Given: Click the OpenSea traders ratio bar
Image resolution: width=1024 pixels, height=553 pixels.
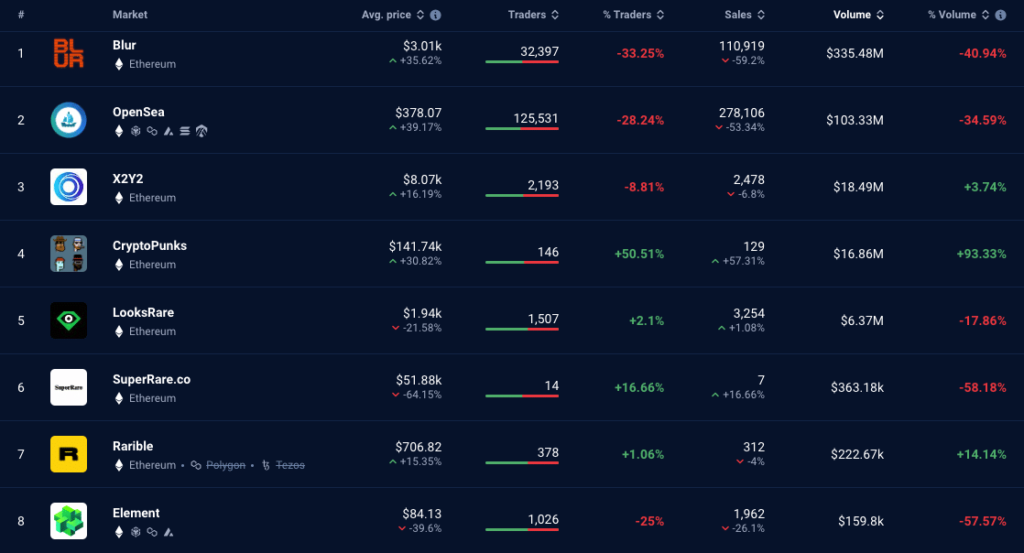Looking at the screenshot, I should coord(522,128).
